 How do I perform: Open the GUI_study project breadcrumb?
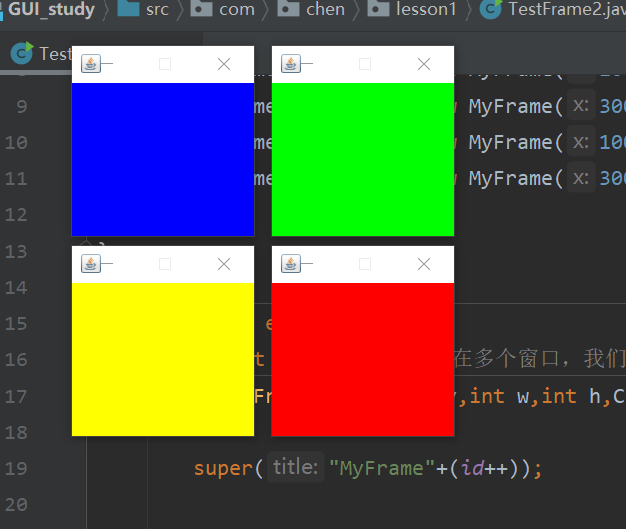click(51, 9)
